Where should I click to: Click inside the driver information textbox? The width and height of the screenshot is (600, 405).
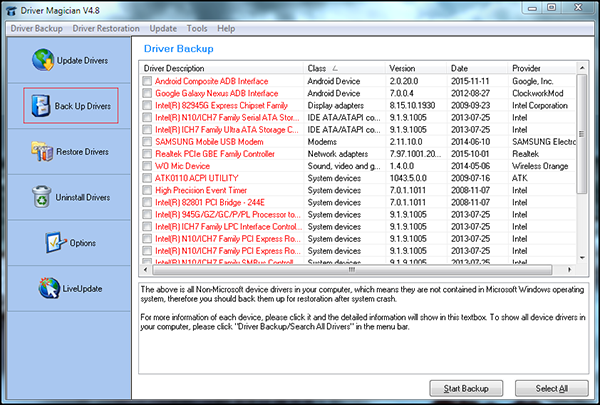[364, 328]
